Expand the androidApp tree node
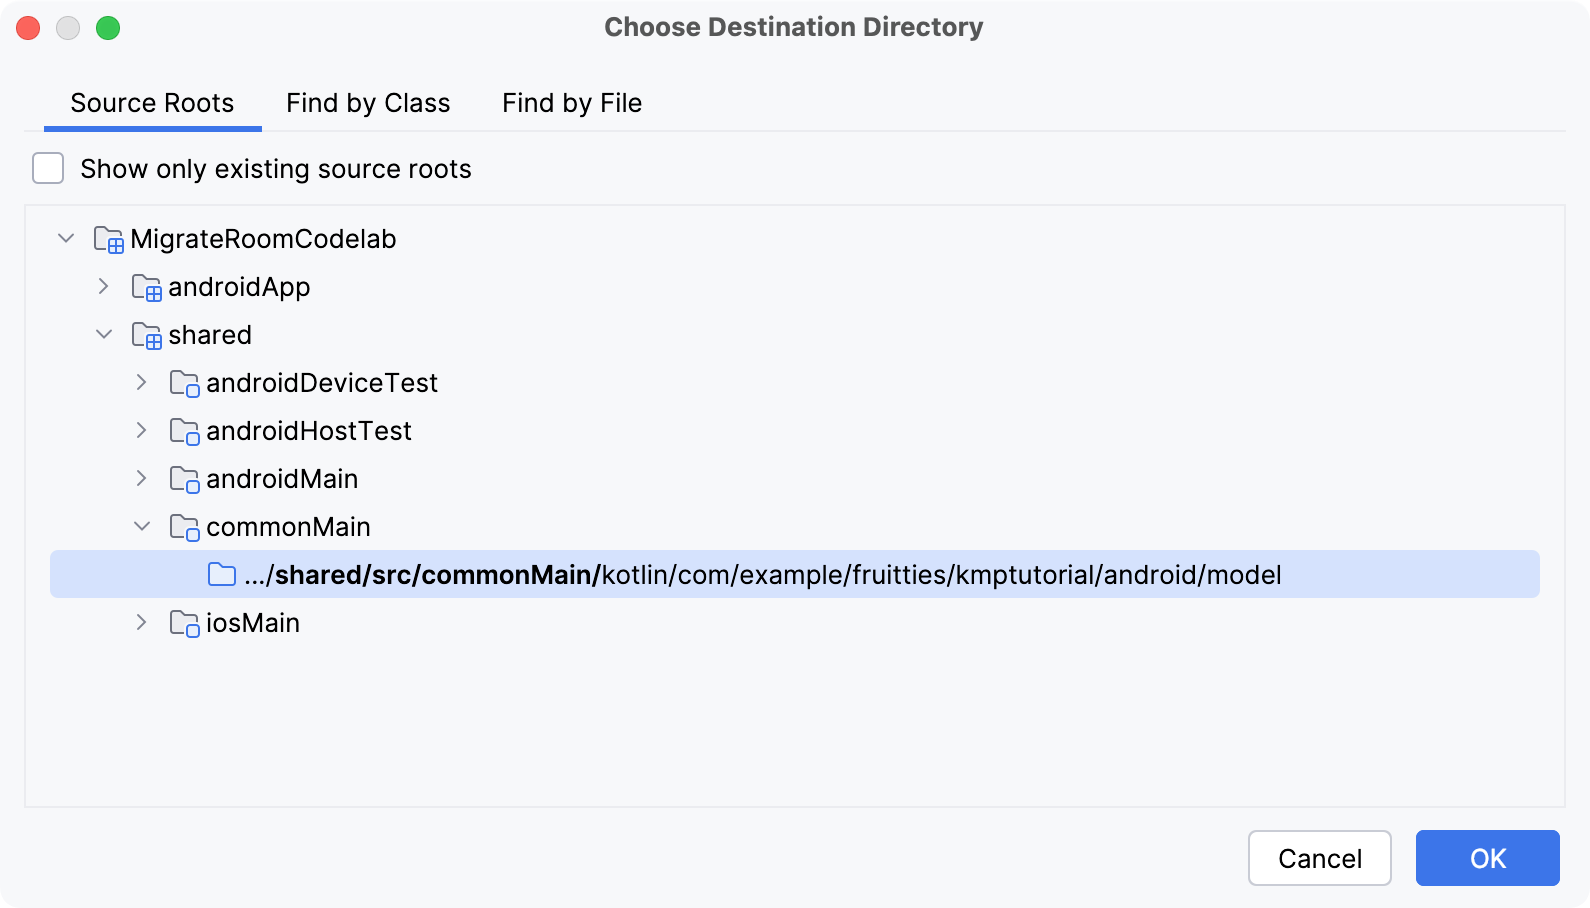 (x=104, y=287)
